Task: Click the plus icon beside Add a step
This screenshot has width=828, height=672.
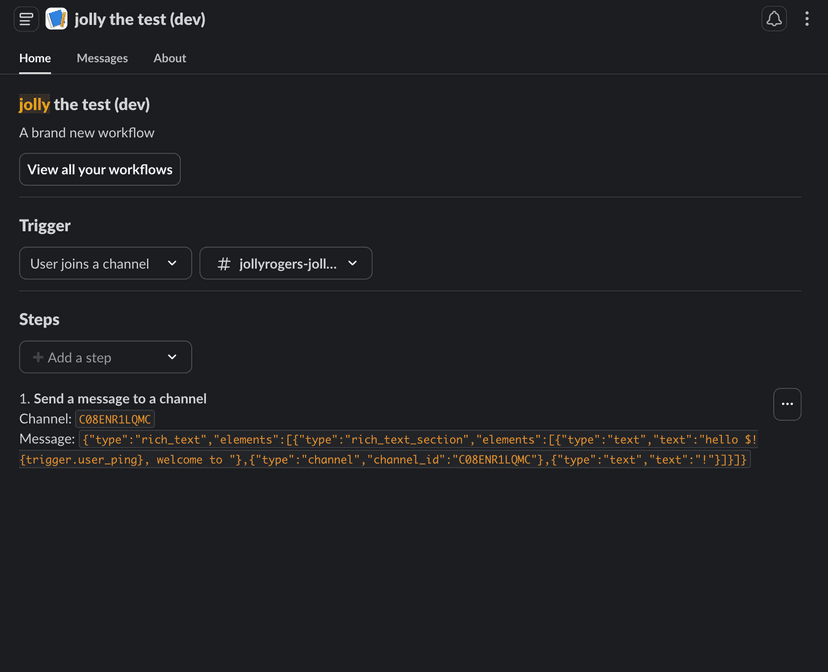Action: pos(38,357)
